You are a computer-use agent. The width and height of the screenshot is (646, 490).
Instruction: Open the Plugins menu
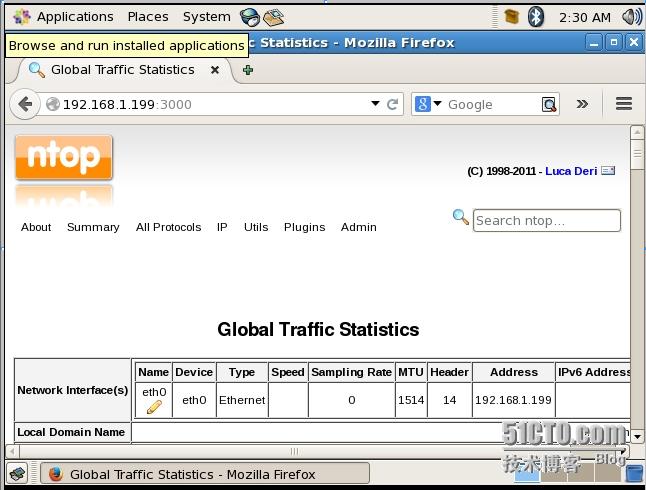coord(304,227)
